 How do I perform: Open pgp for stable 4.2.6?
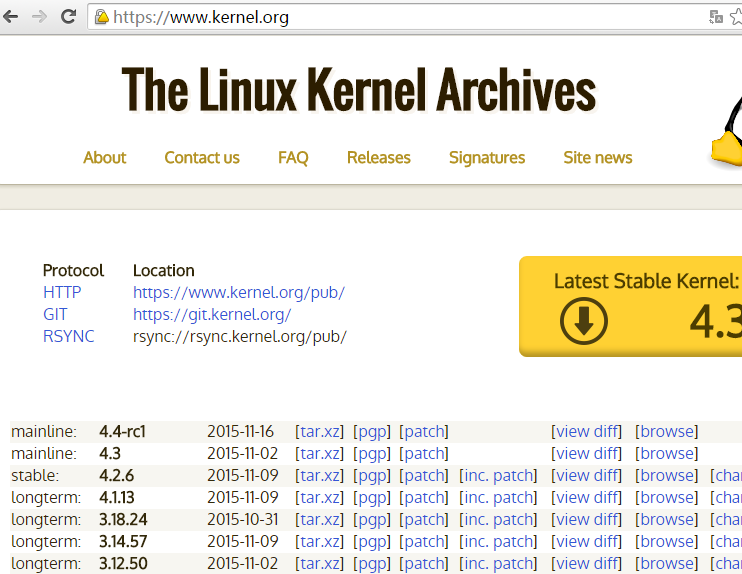[x=372, y=476]
